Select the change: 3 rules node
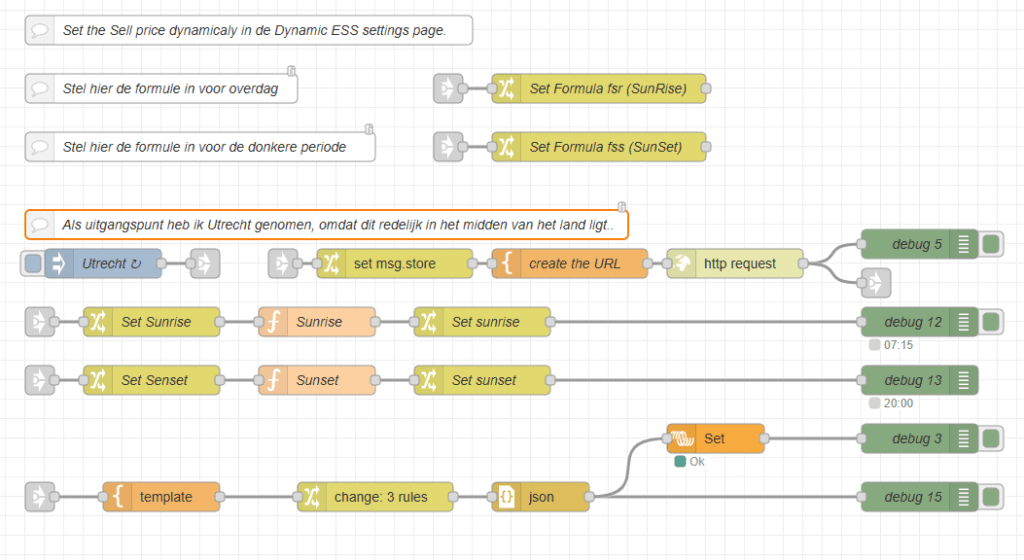The width and height of the screenshot is (1024, 560). 375,497
